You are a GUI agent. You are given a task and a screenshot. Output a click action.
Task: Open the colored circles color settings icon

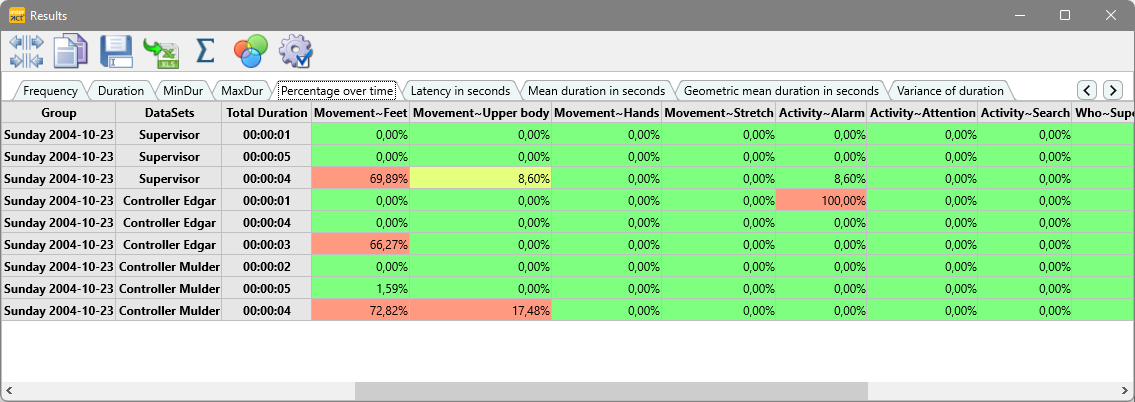[250, 51]
